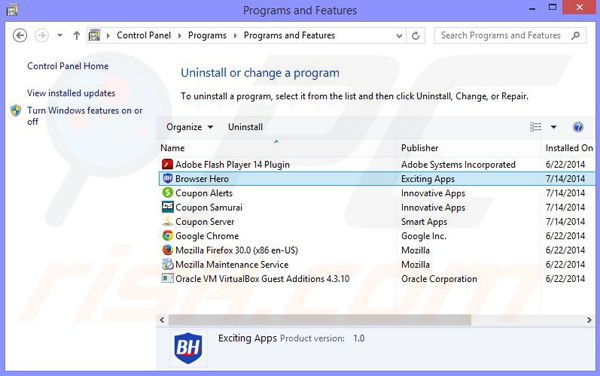Viewport: 600px width, 376px height.
Task: Select Control Panel breadcrumb
Action: [143, 35]
